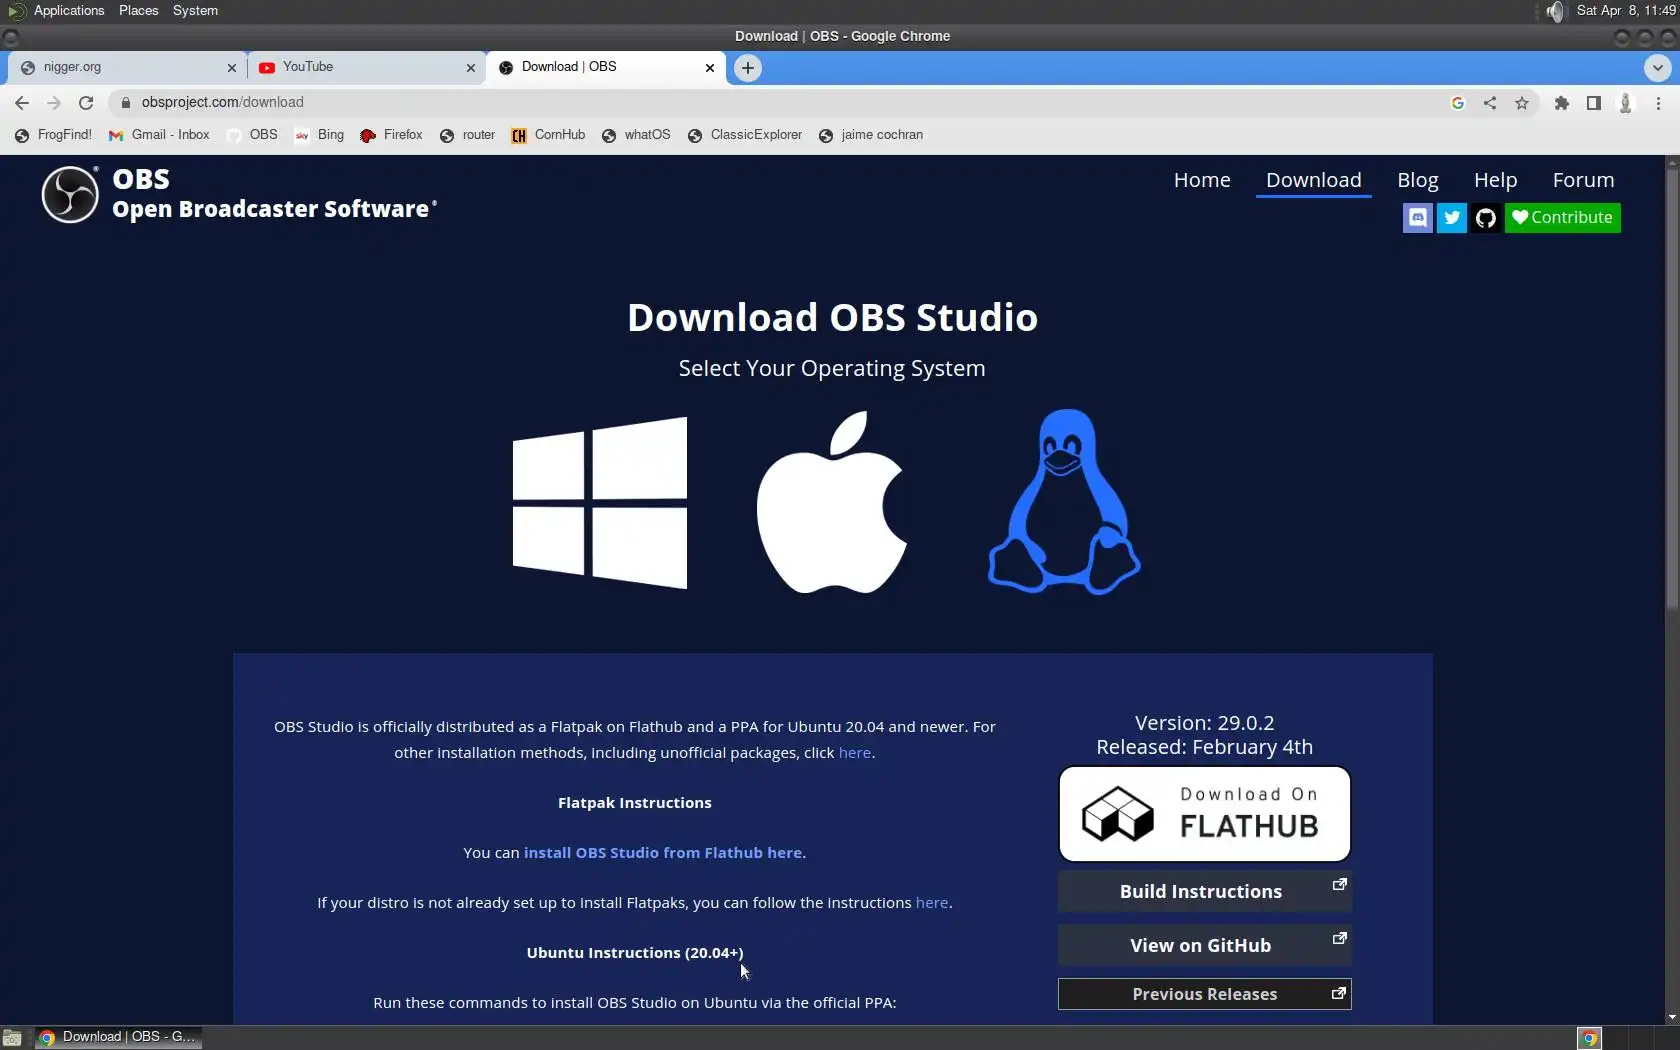Click the Download On Flathub button

click(1204, 814)
